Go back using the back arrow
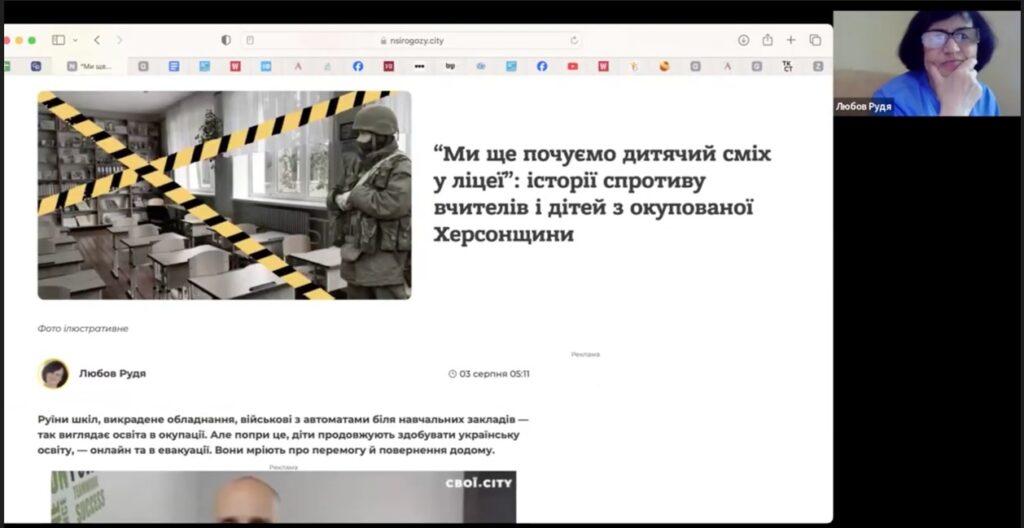The image size is (1024, 528). point(97,40)
